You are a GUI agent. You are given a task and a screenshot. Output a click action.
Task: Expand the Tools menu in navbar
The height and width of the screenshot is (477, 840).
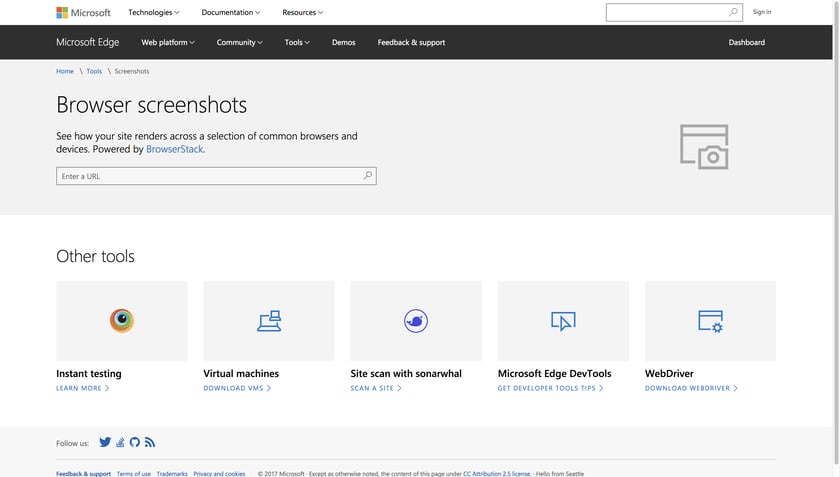(297, 42)
